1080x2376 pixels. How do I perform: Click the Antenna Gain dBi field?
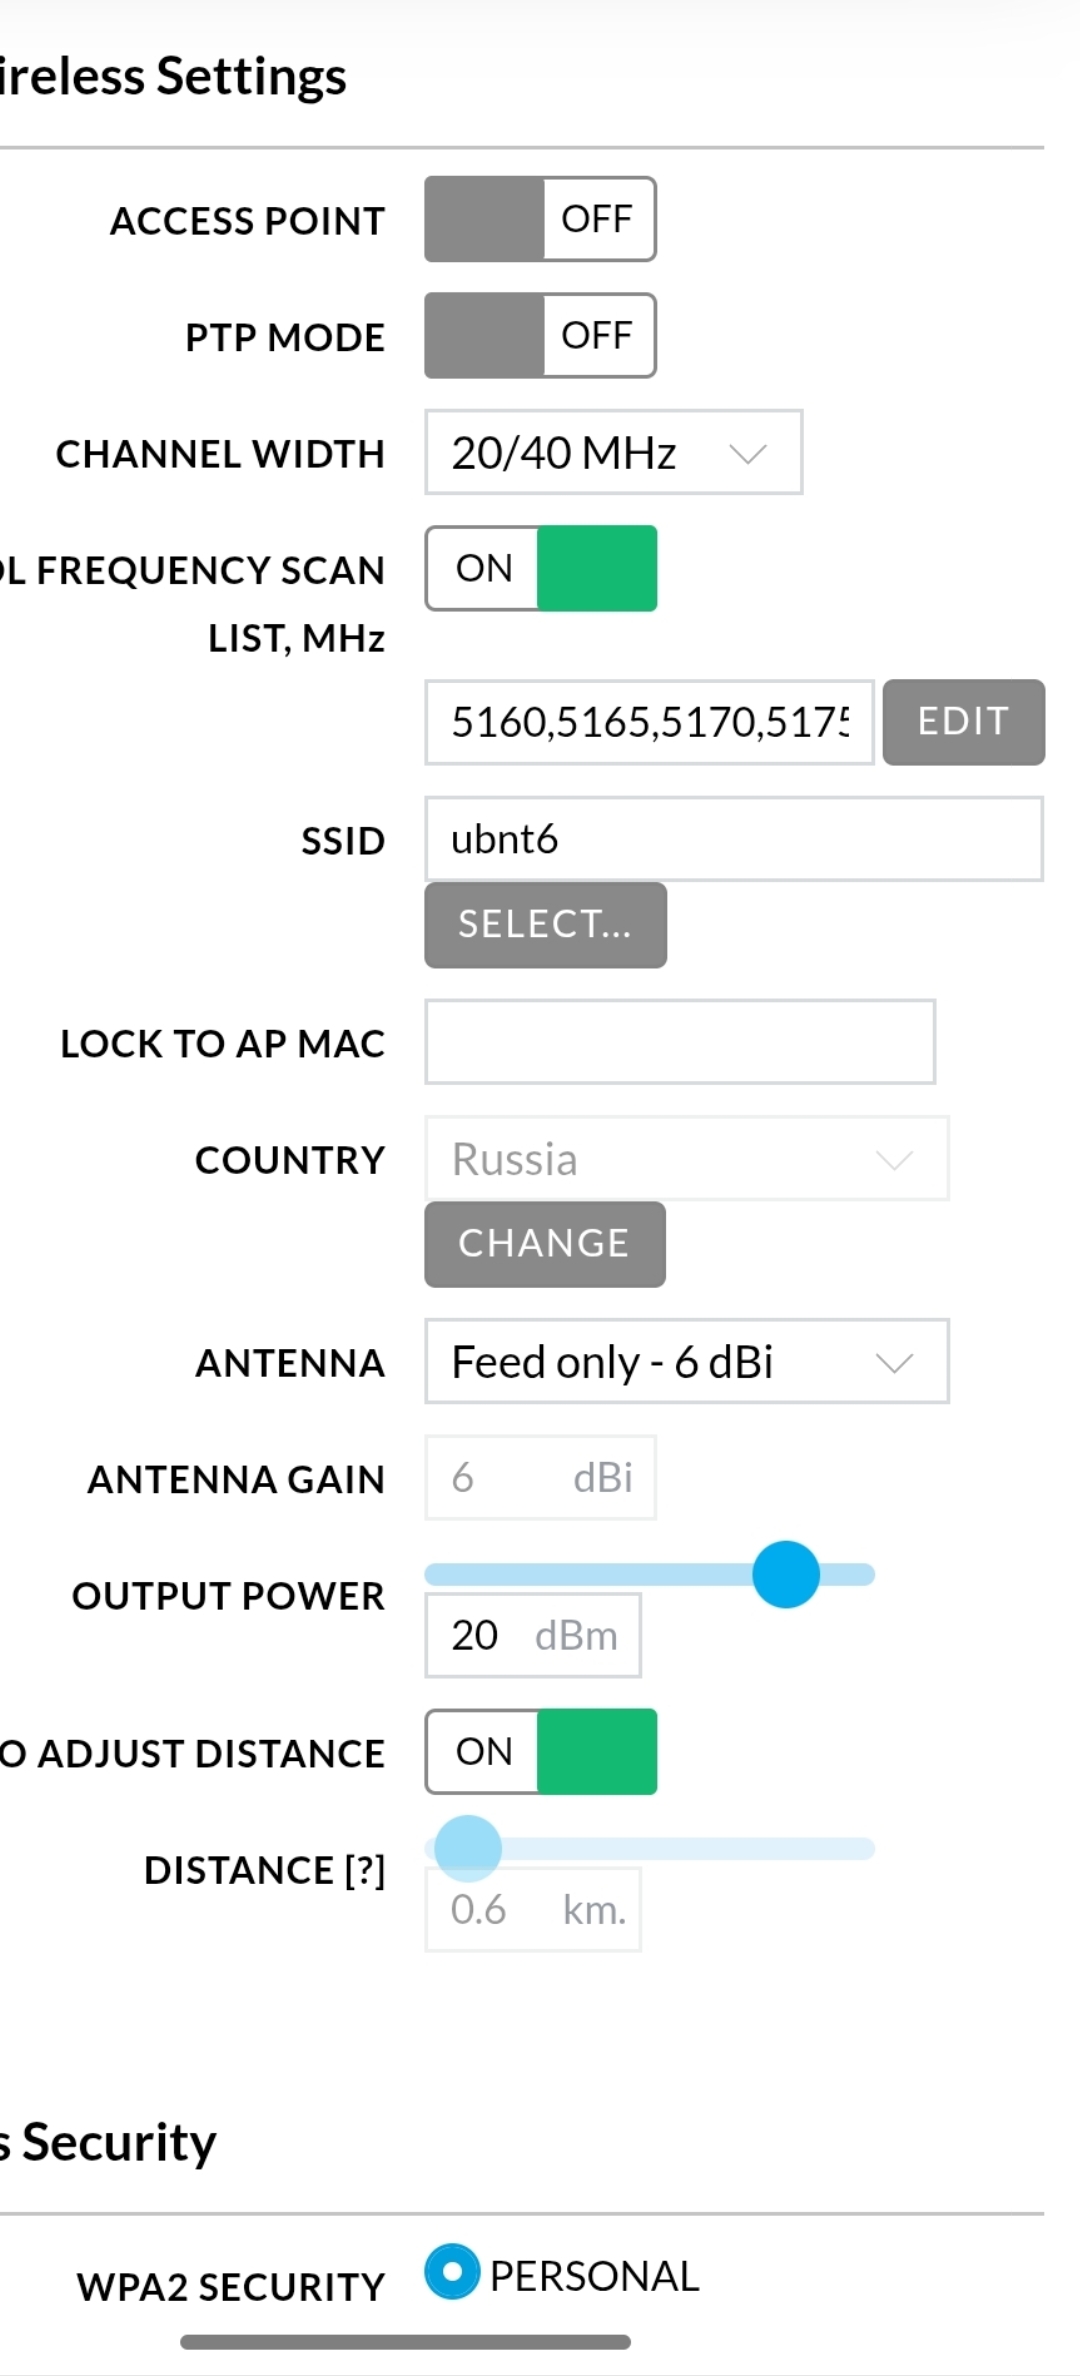click(540, 1477)
